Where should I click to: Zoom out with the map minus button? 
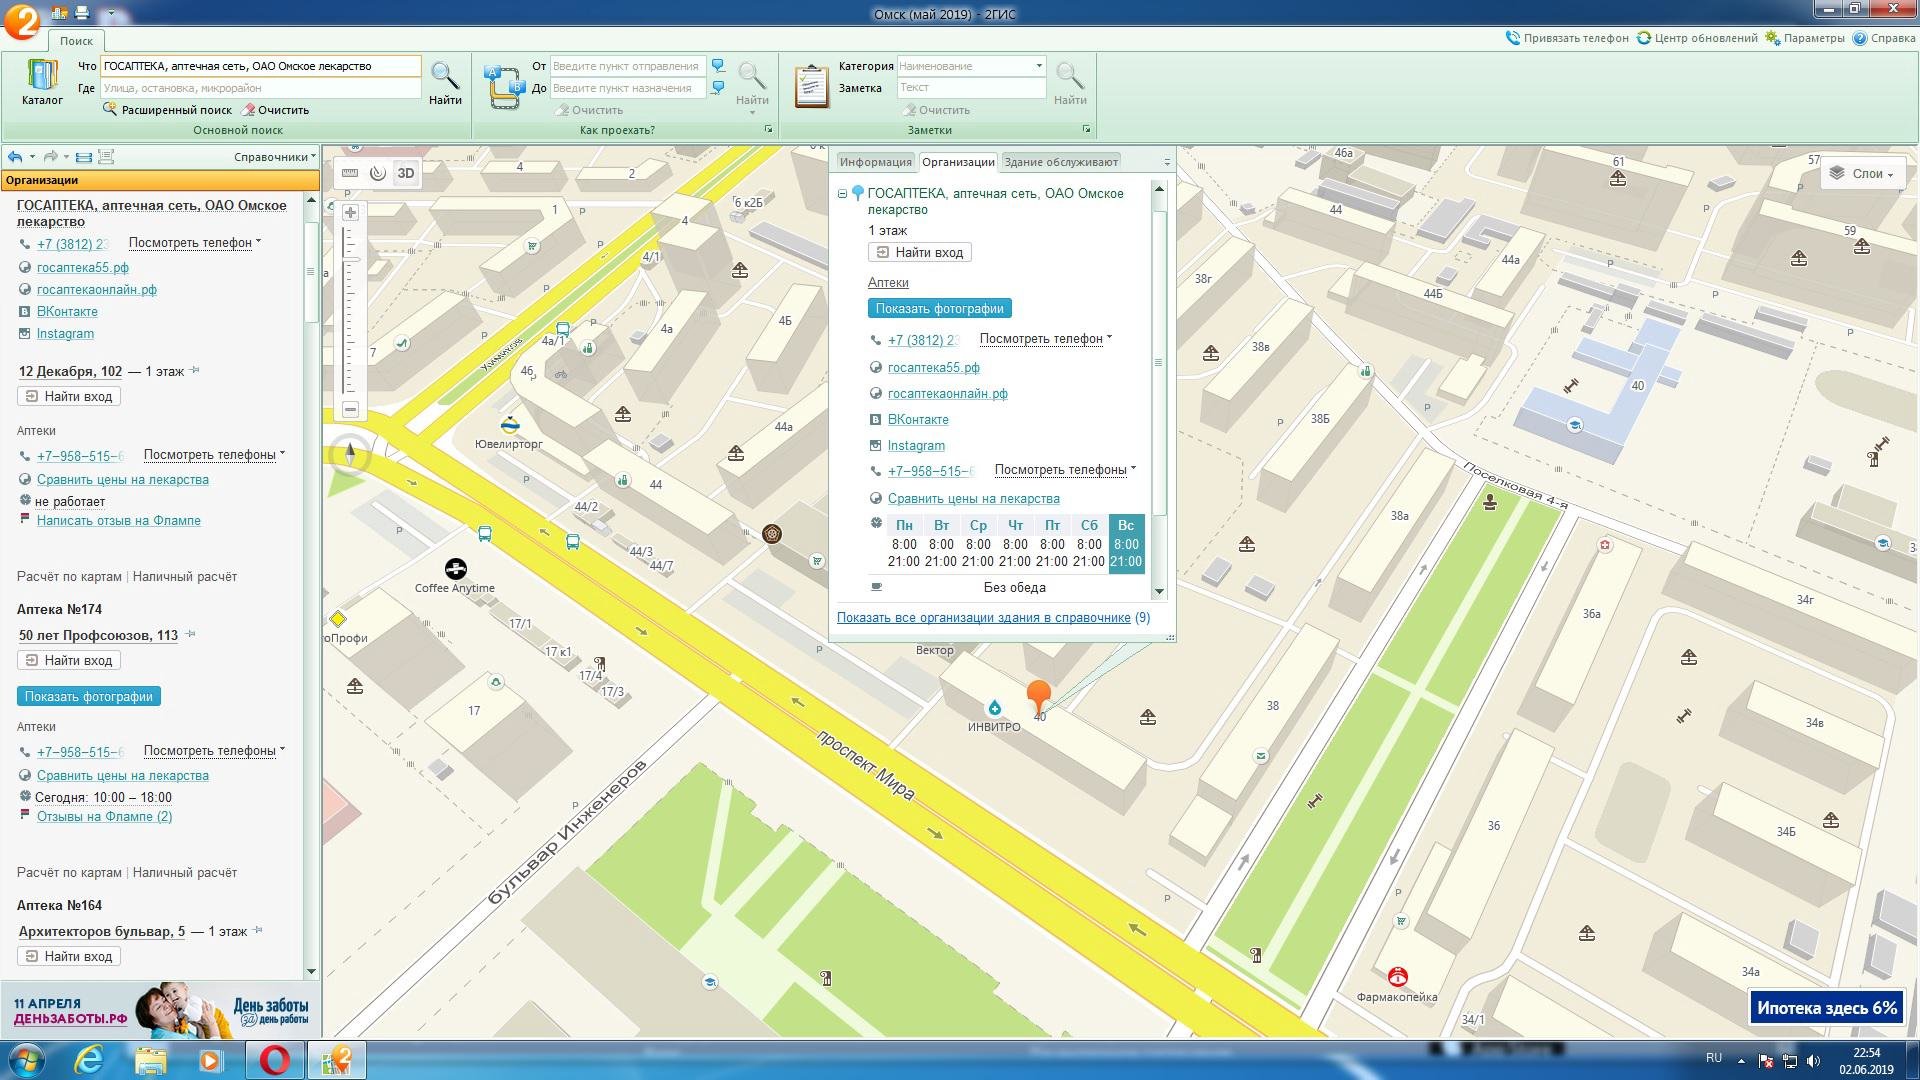coord(350,409)
